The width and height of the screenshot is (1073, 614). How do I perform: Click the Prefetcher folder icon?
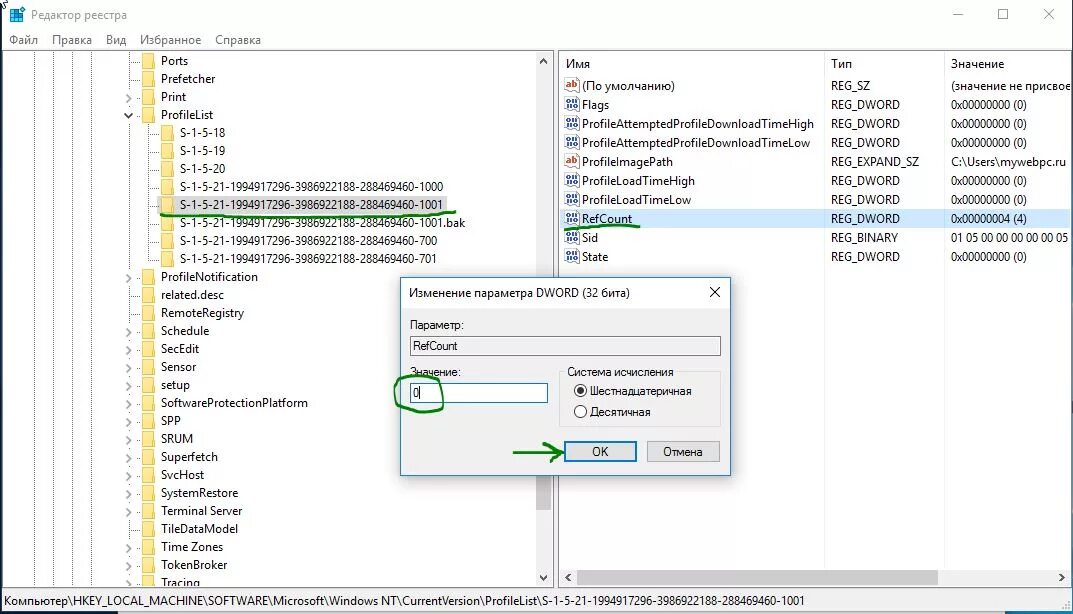pos(148,79)
